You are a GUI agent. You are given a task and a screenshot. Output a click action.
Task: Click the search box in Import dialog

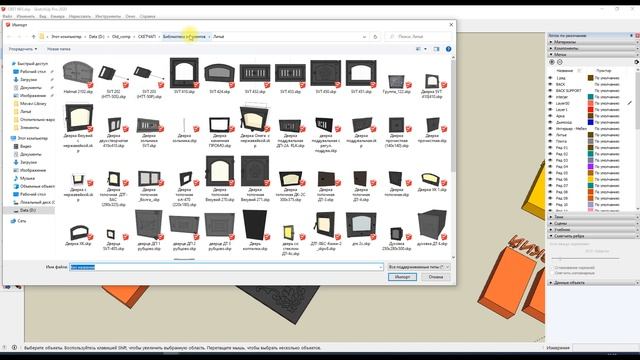tap(418, 37)
